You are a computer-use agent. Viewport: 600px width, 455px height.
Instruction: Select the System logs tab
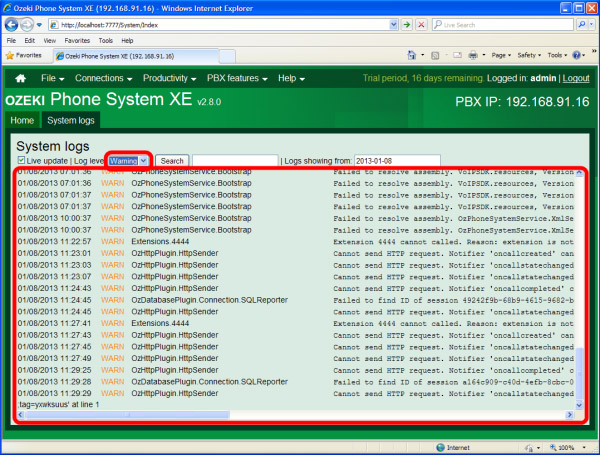[71, 121]
